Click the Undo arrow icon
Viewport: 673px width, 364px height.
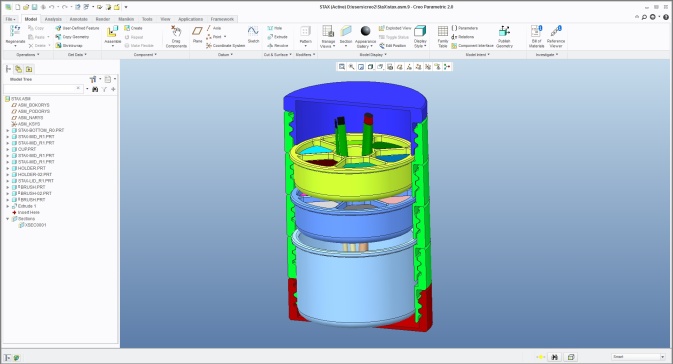(52, 7)
